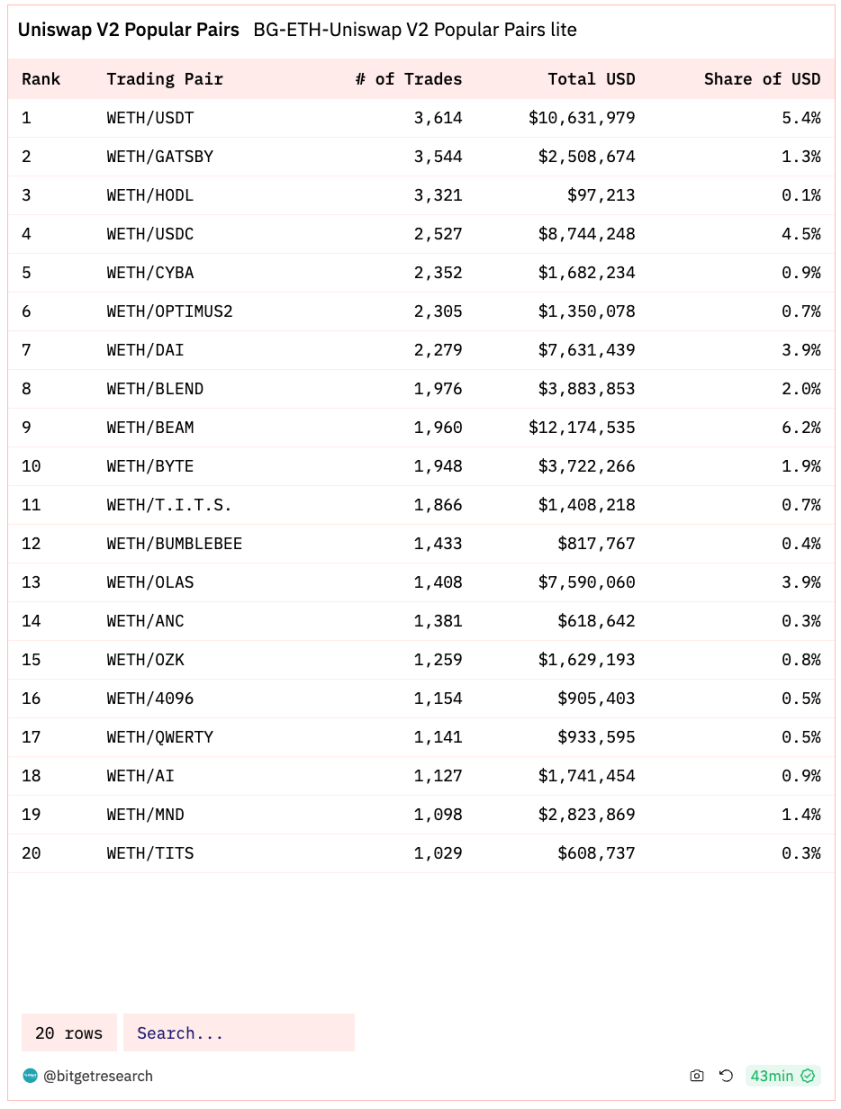
Task: Click the camera screenshot icon
Action: pyautogui.click(x=697, y=1076)
